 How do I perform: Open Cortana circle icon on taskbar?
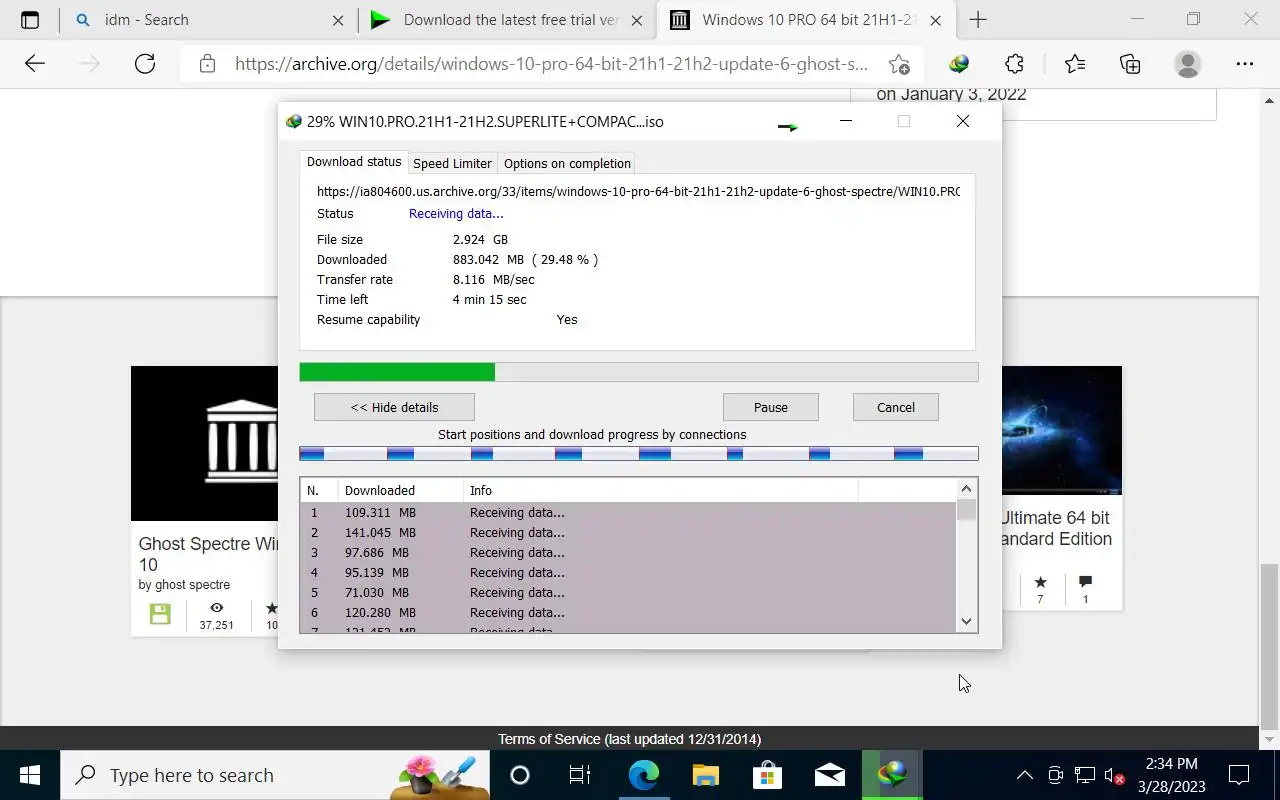point(519,775)
